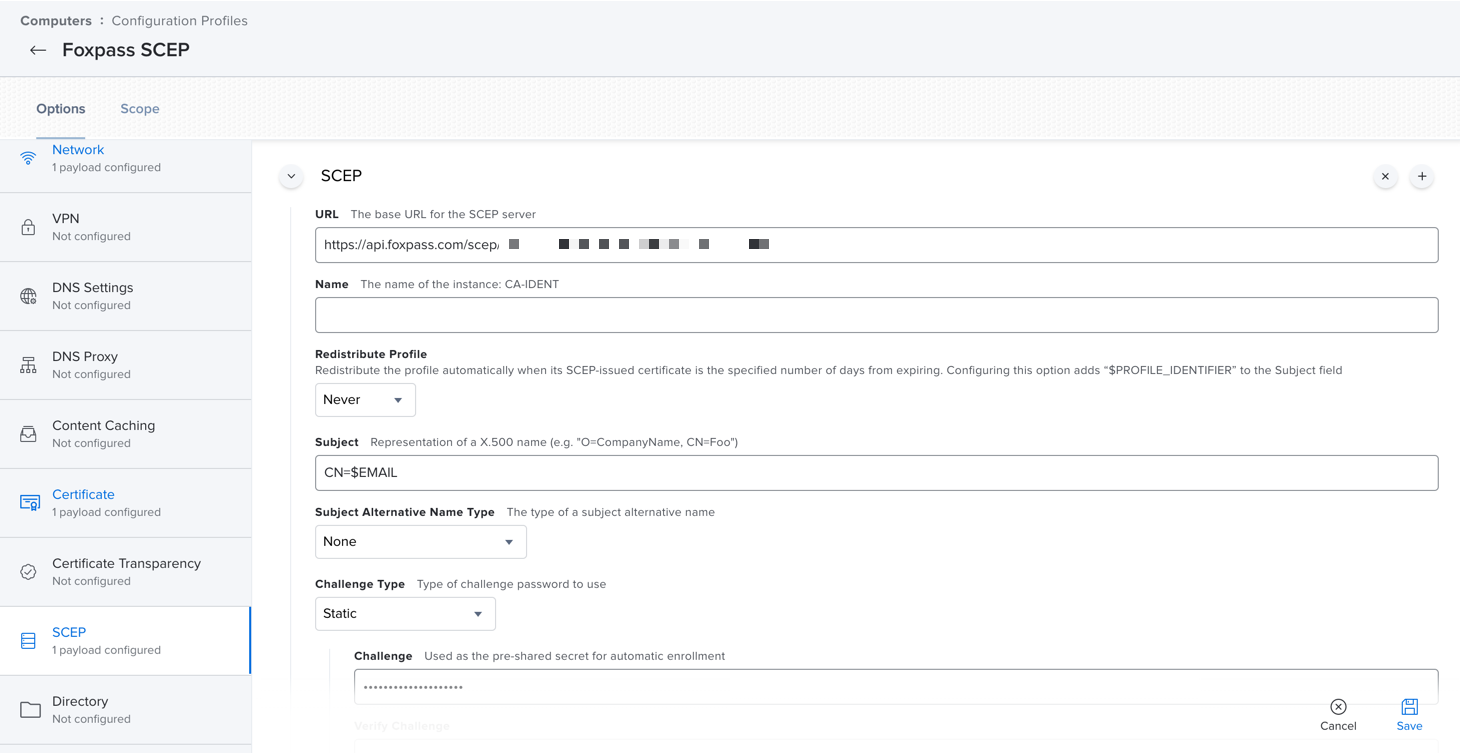The height and width of the screenshot is (753, 1460).
Task: Select DNS Settings payload in sidebar
Action: point(125,296)
